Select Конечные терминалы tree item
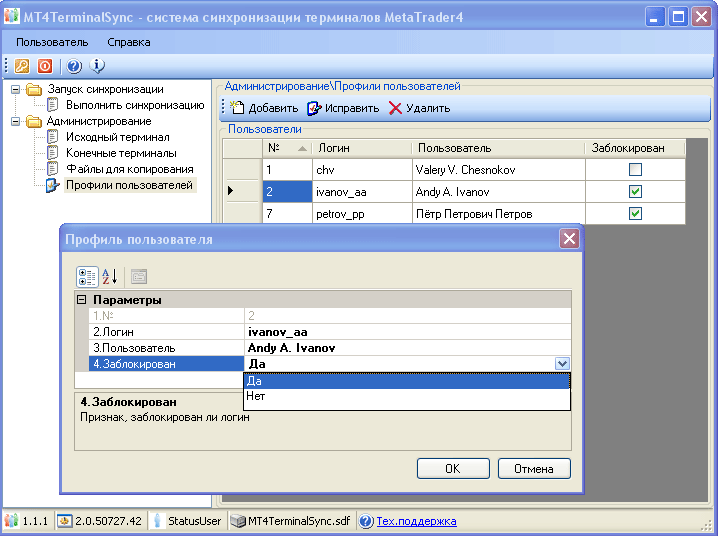The image size is (718, 536). pos(121,153)
